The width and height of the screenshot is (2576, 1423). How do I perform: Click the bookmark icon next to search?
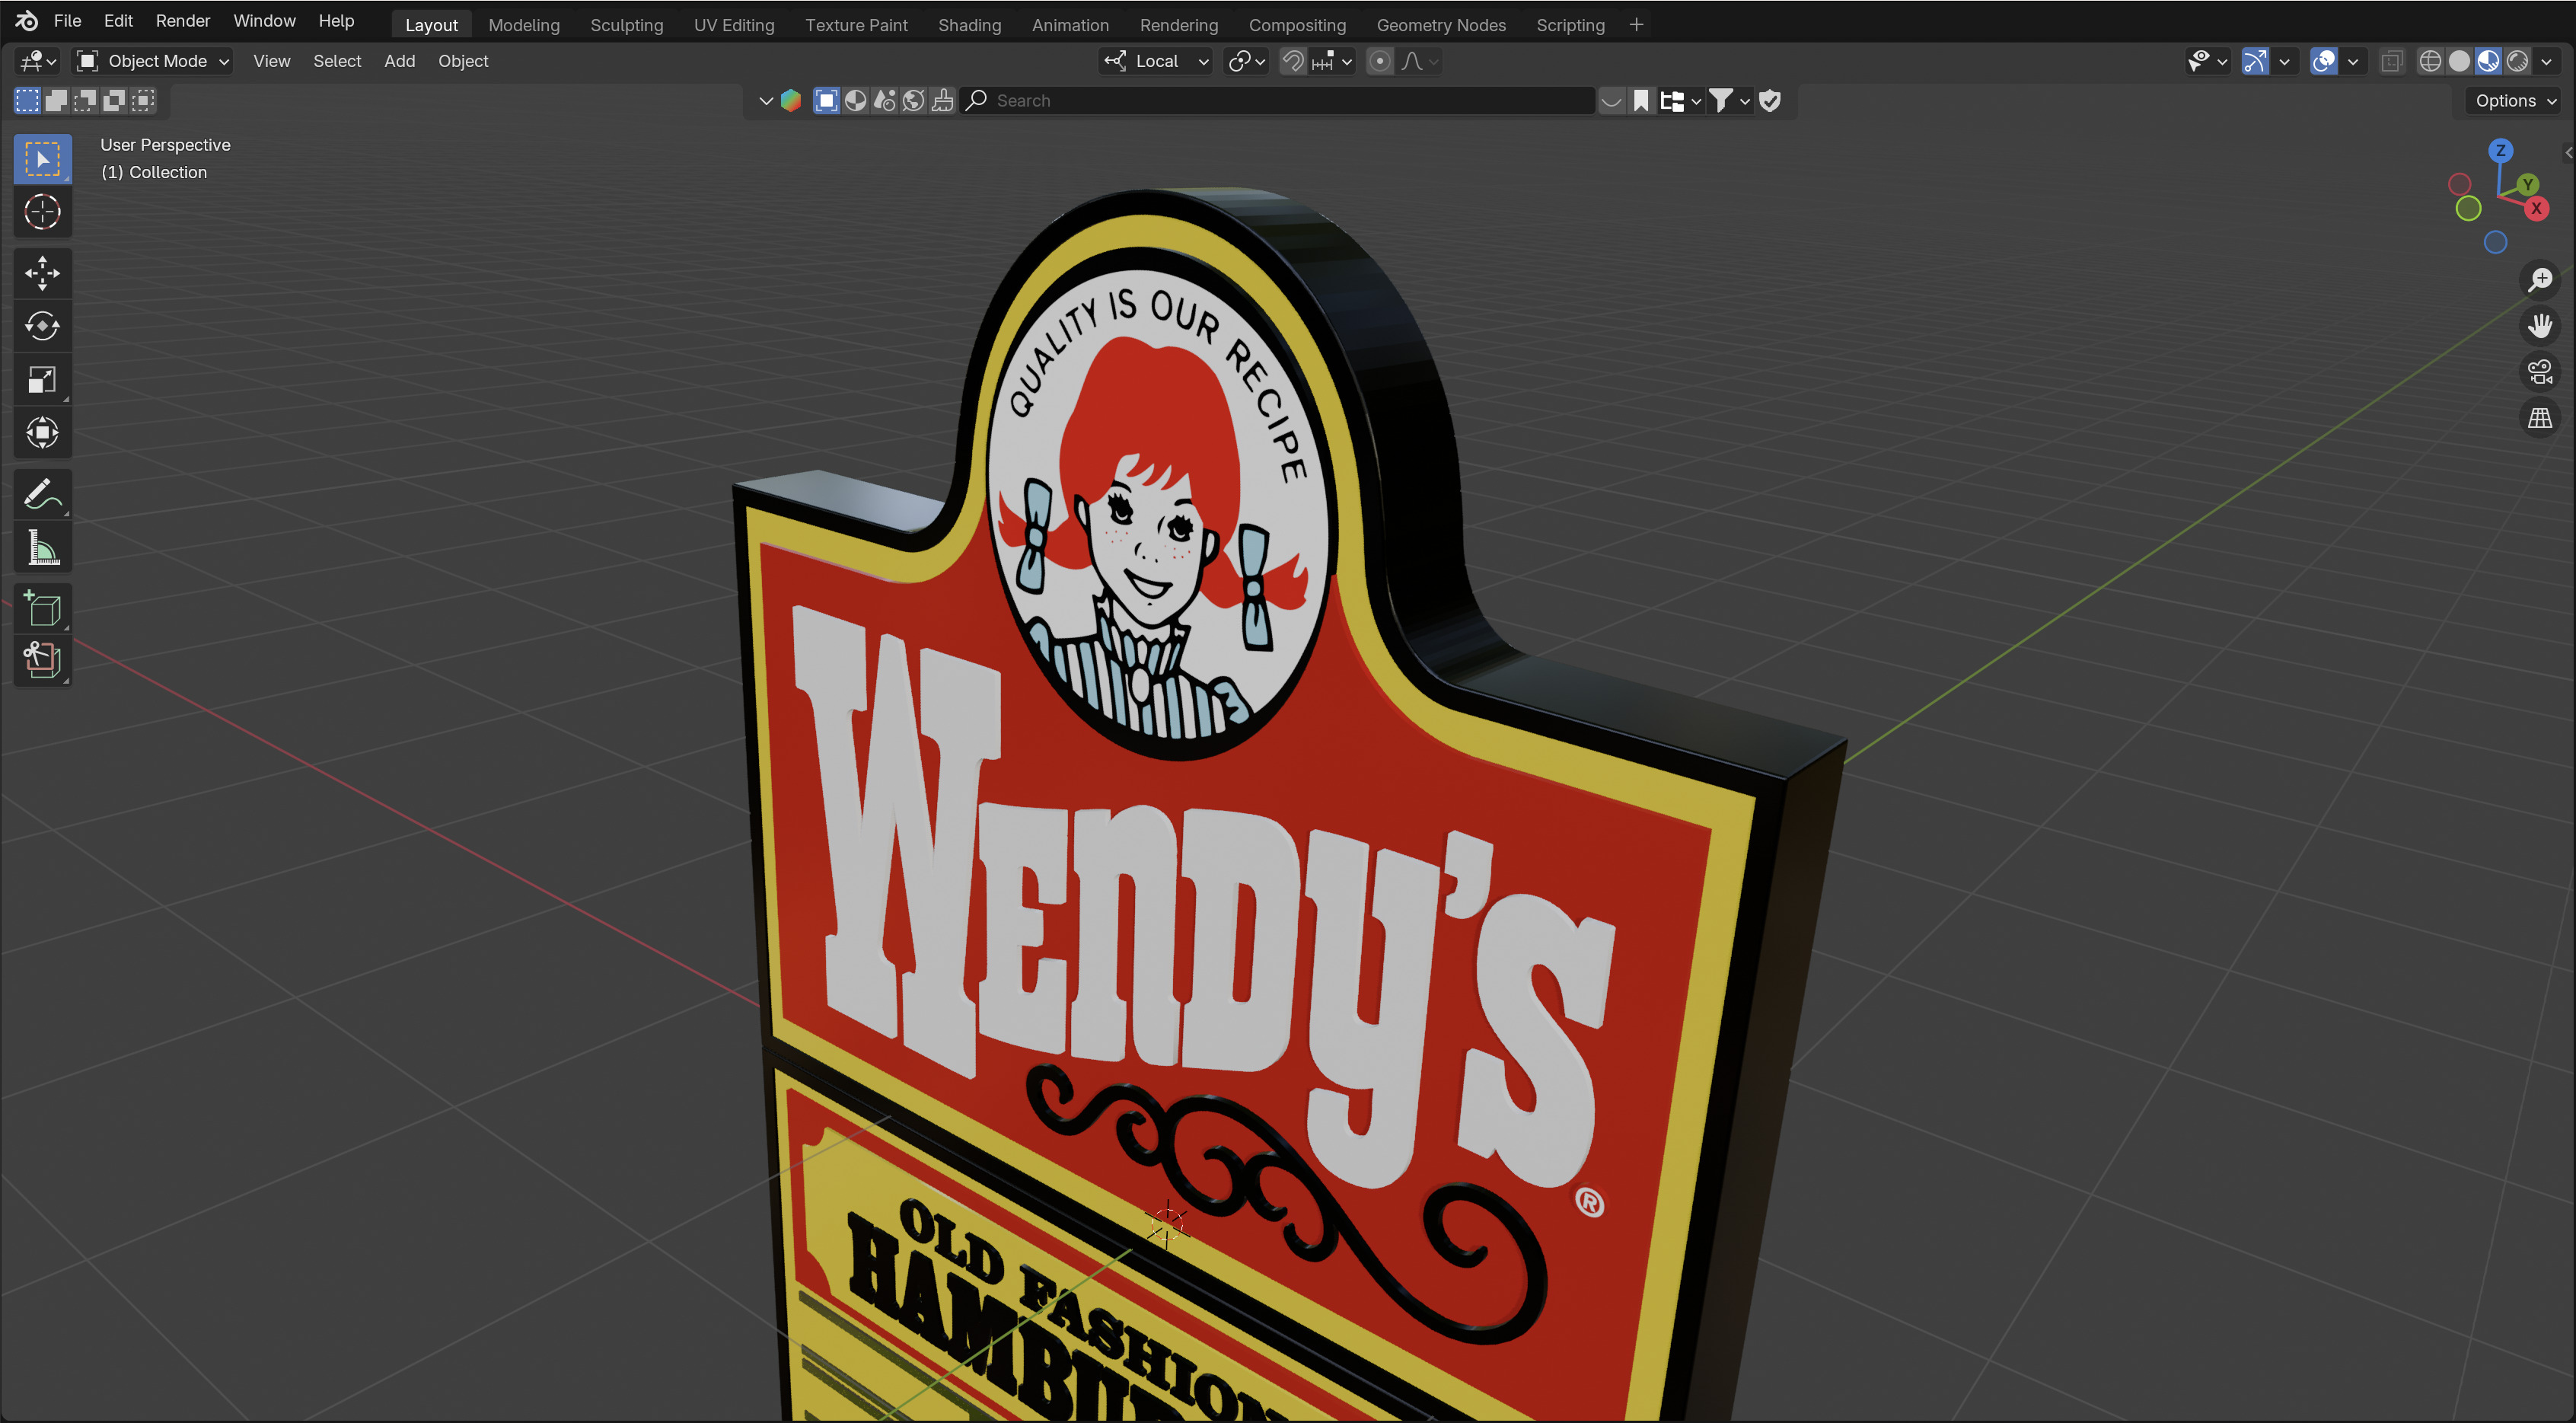[x=1641, y=100]
